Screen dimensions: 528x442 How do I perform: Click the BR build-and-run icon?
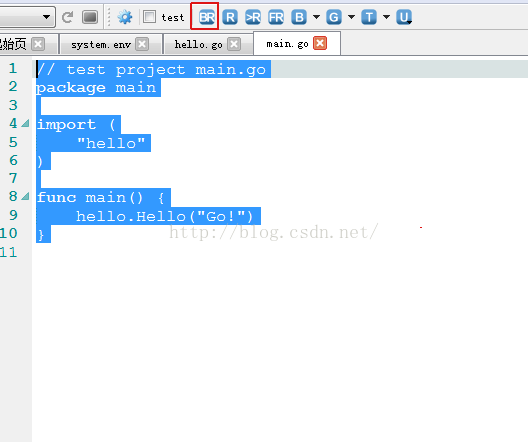pyautogui.click(x=206, y=17)
